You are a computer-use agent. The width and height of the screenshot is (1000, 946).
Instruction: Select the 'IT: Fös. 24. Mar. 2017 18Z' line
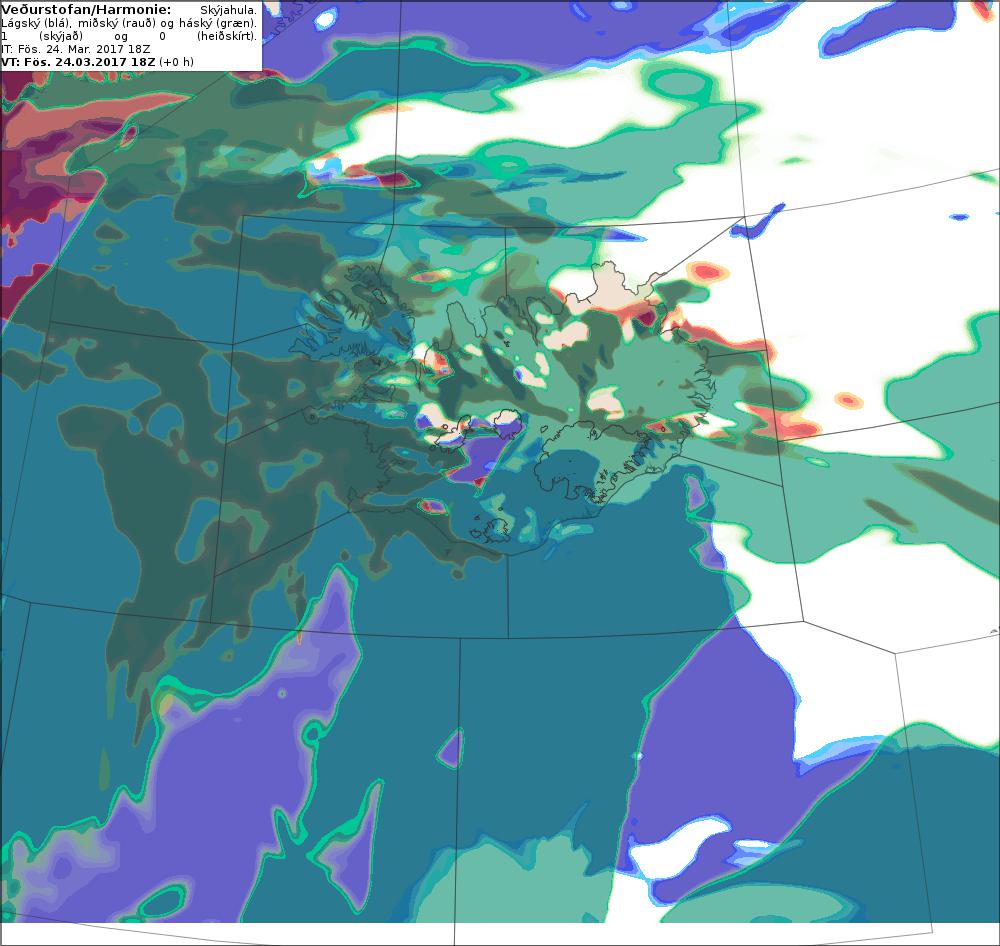(x=78, y=49)
